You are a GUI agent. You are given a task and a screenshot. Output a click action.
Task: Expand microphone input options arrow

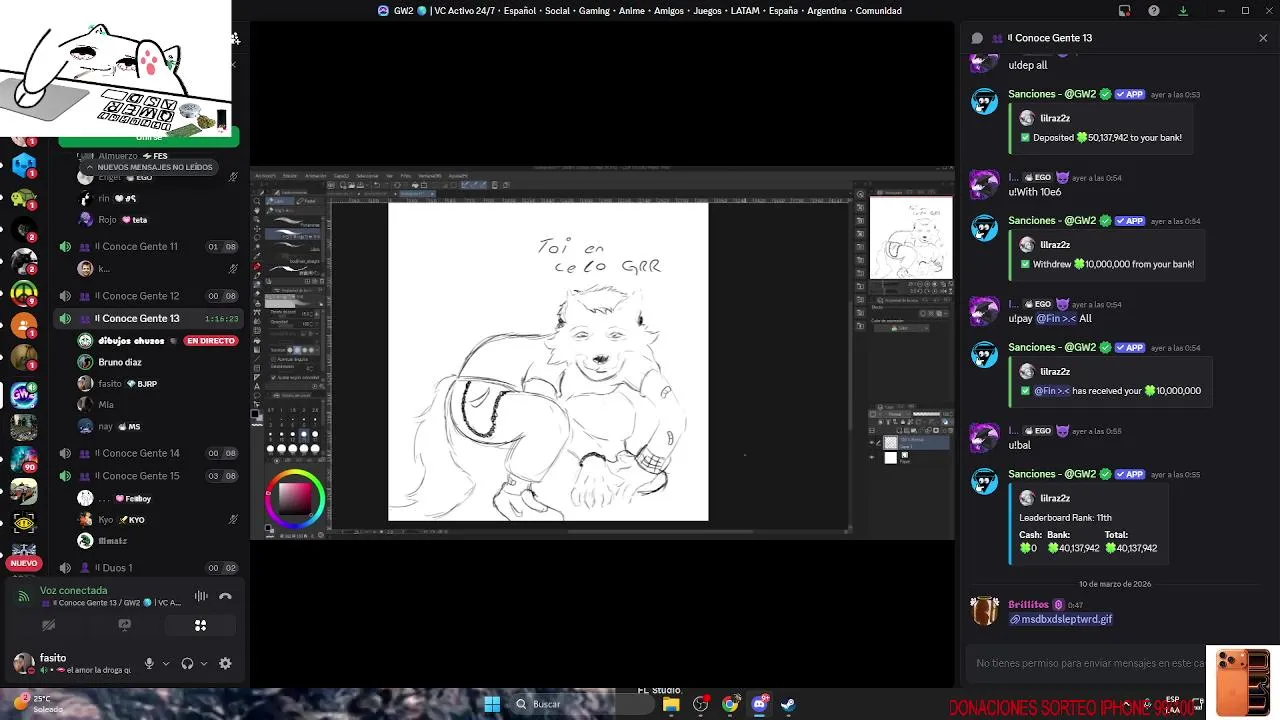pos(166,663)
